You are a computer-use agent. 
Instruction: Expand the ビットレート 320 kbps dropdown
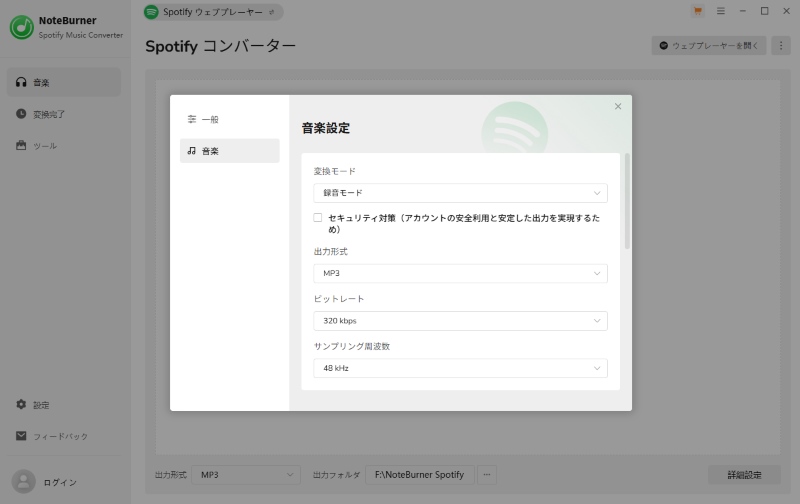[x=460, y=321]
